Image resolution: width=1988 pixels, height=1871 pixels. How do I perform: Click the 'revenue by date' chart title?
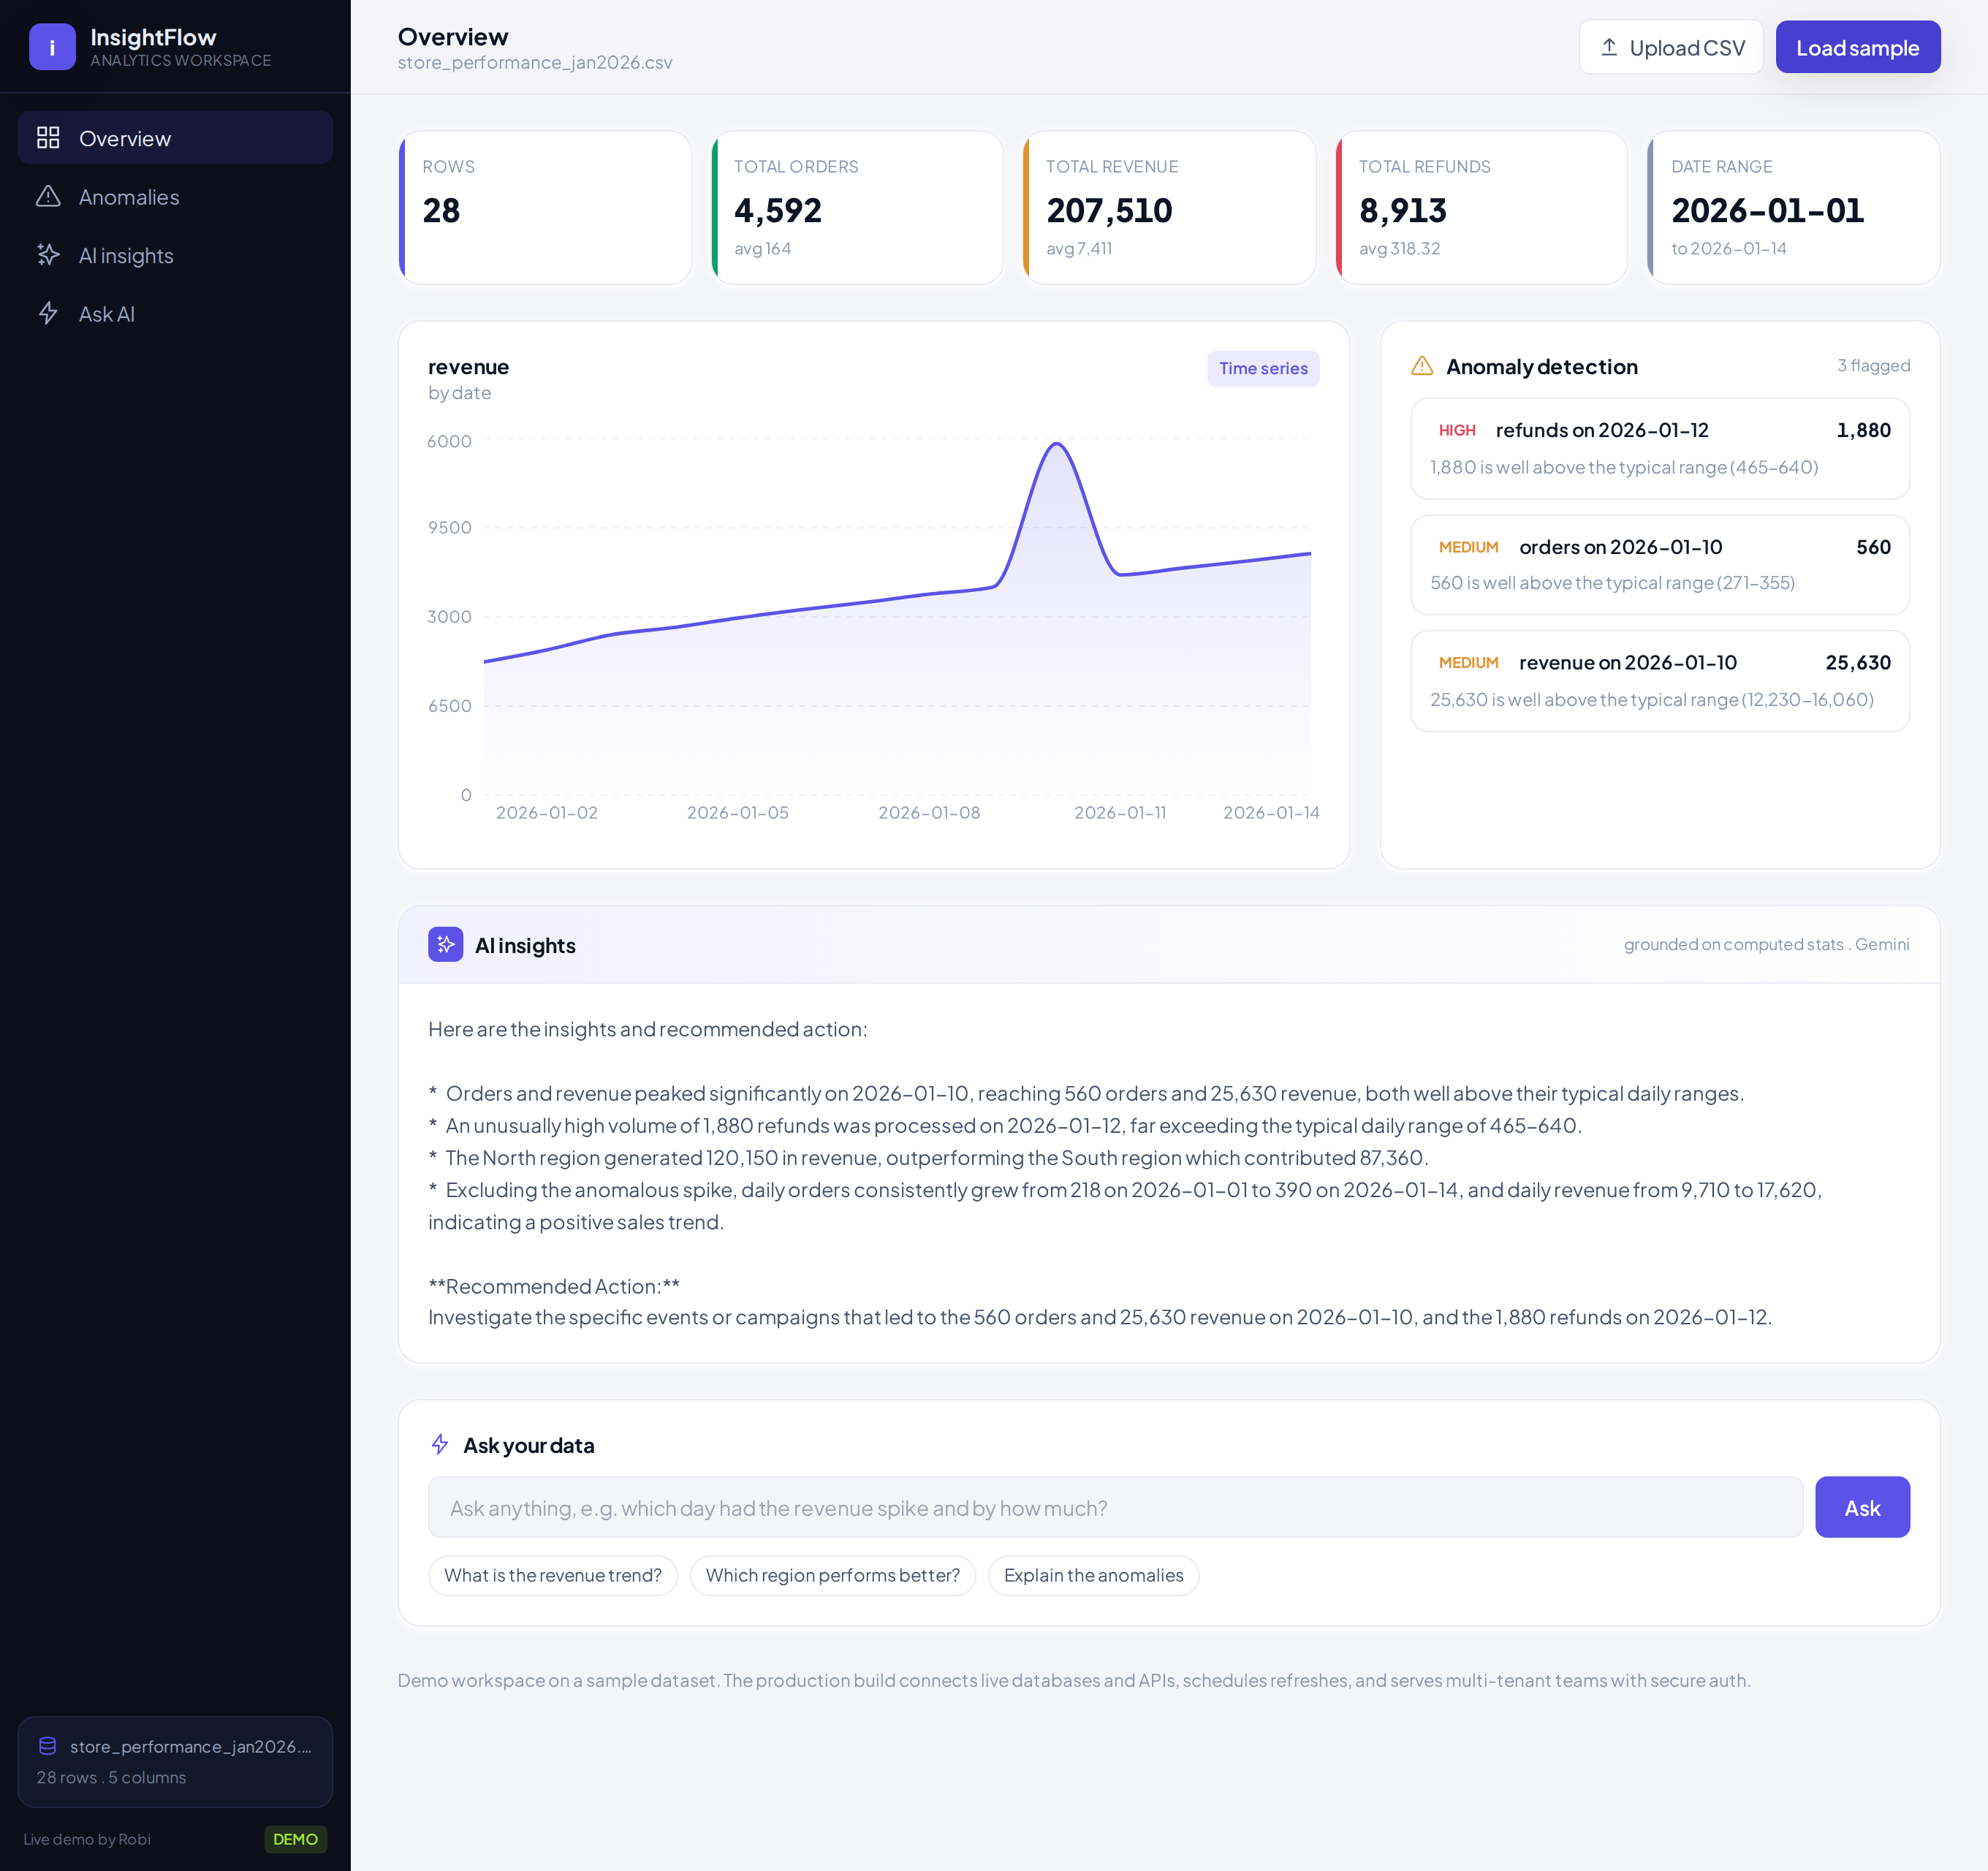coord(468,378)
